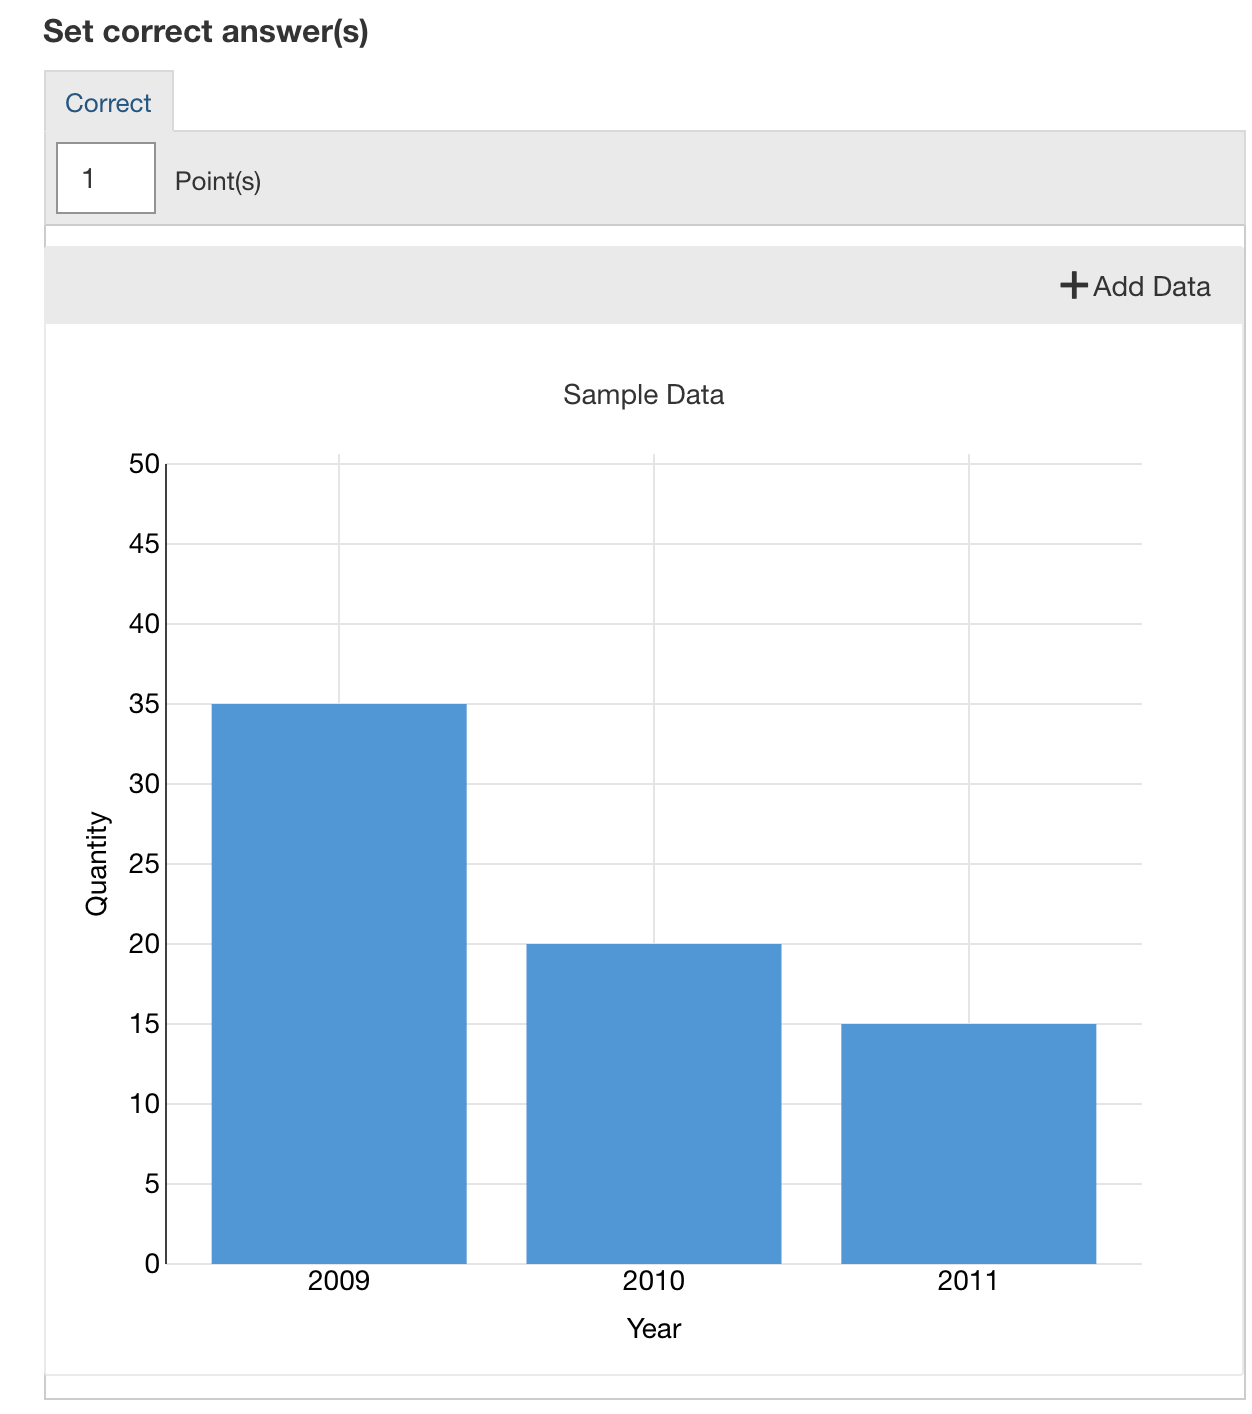Switch to the Correct tab
Image resolution: width=1252 pixels, height=1414 pixels.
(x=107, y=102)
